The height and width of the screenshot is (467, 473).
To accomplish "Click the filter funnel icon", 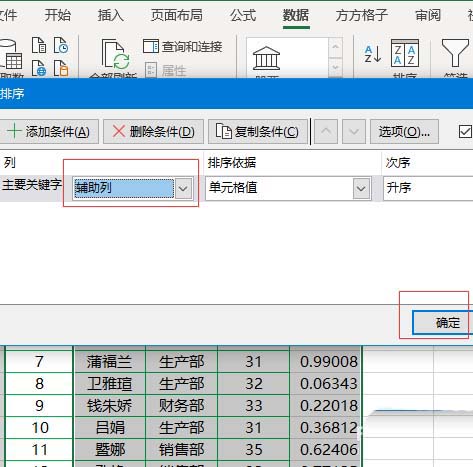I will coord(455,53).
